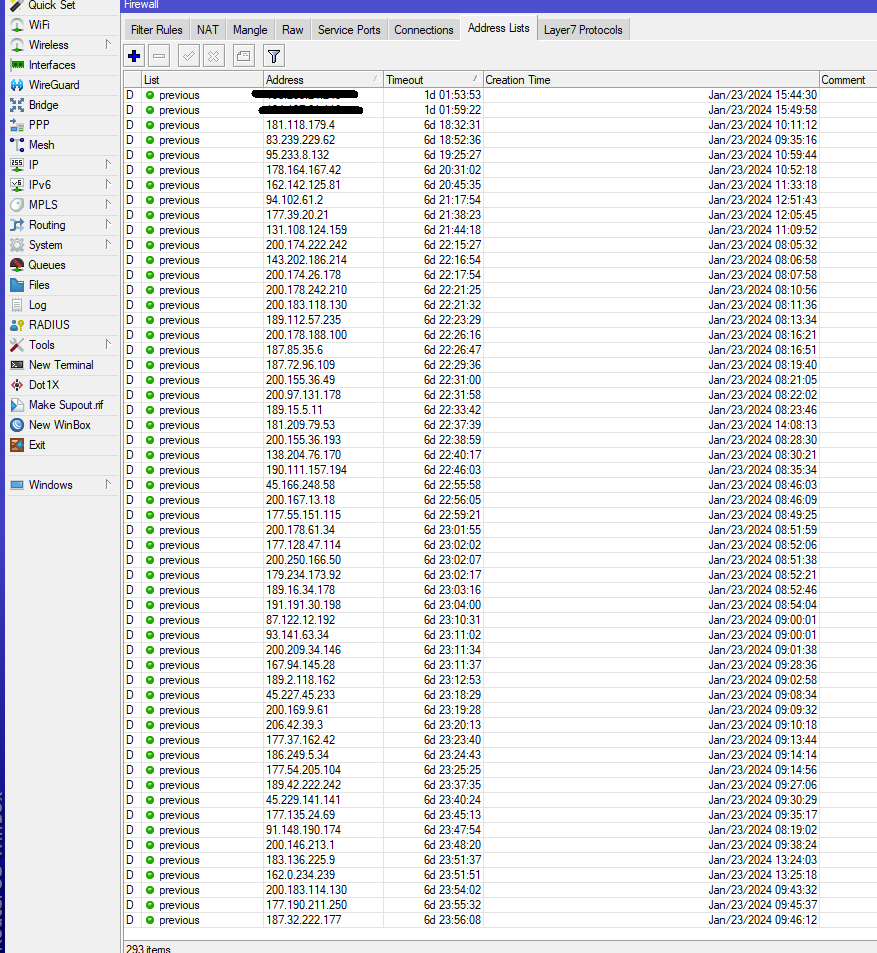877x953 pixels.
Task: Open the Queues window
Action: 44,265
